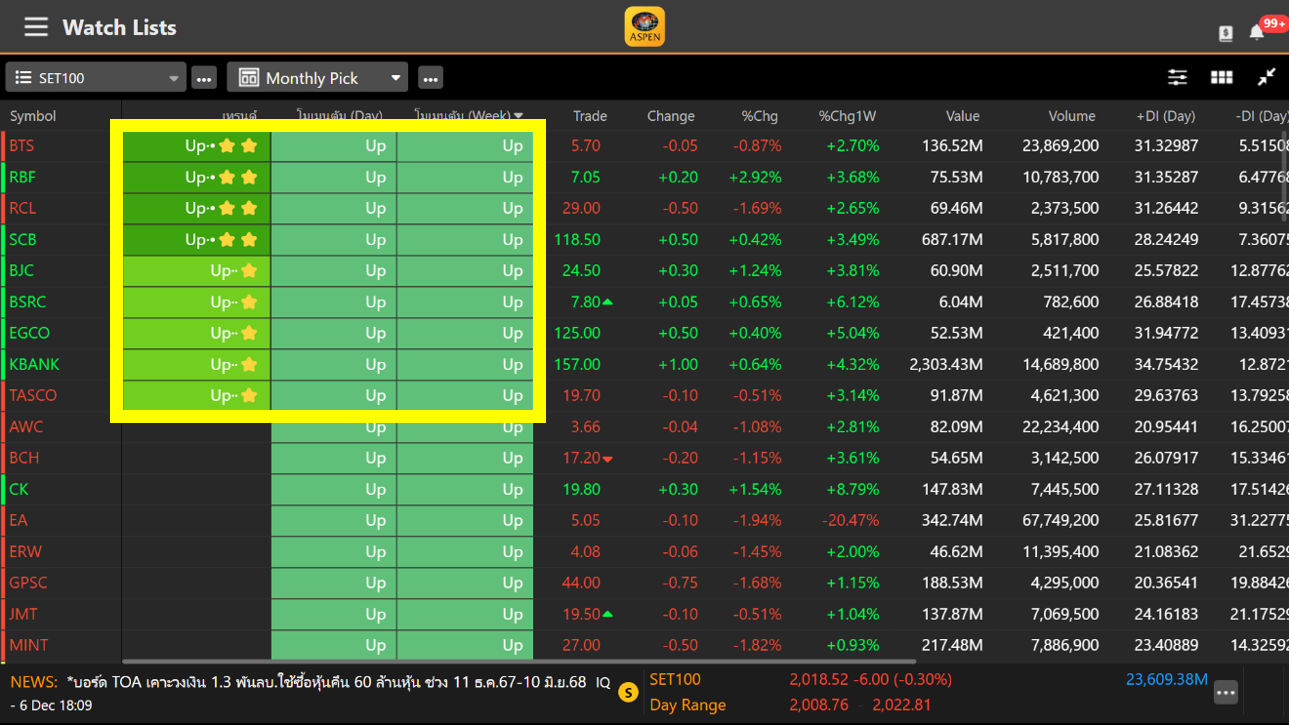Viewport: 1289px width, 725px height.
Task: Click the SET100 index label in footer
Action: coord(675,679)
